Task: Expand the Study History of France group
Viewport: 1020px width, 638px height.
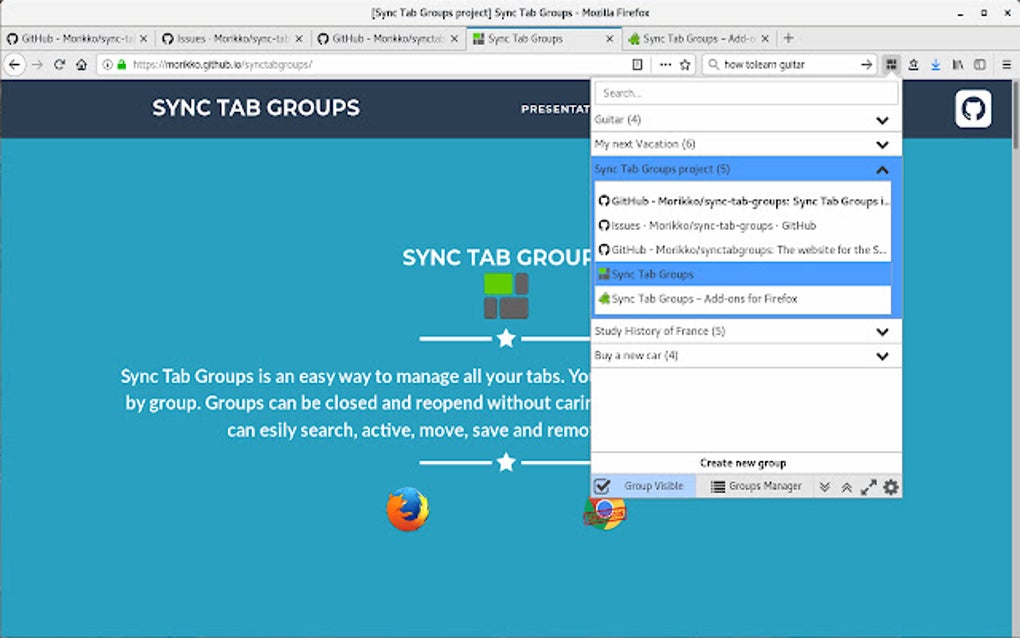Action: [882, 332]
